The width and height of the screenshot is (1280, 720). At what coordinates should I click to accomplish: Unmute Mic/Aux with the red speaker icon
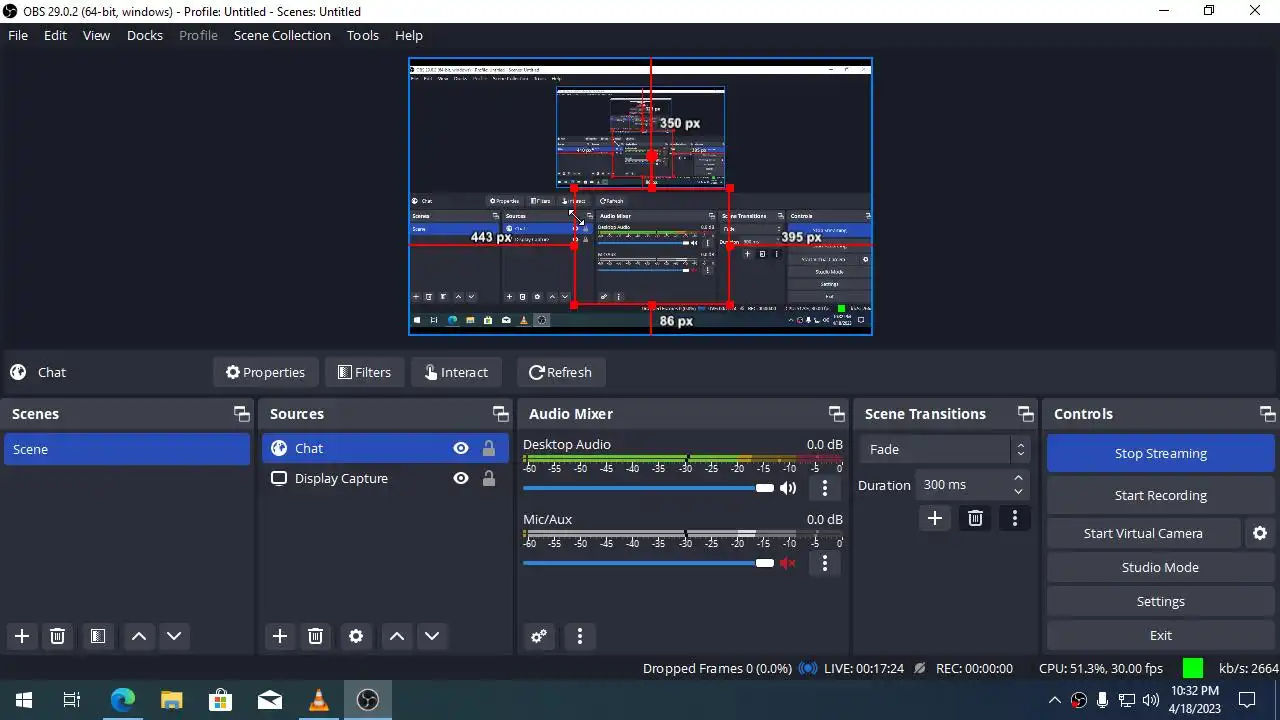tap(788, 563)
